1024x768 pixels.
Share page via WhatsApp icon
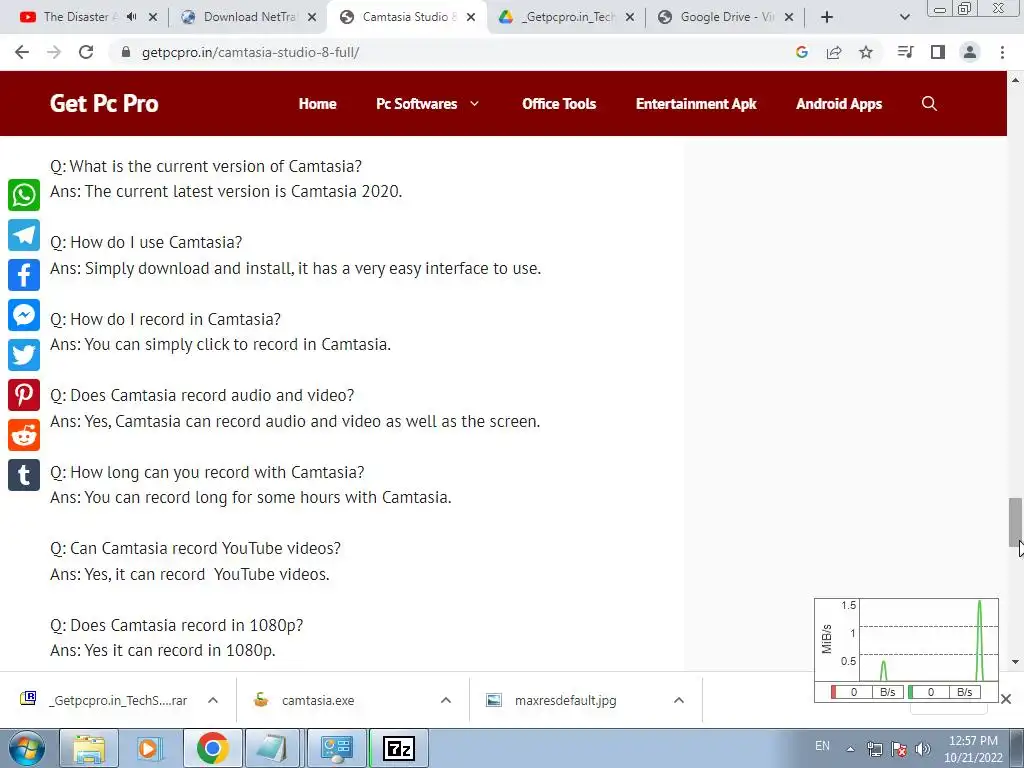[x=24, y=195]
